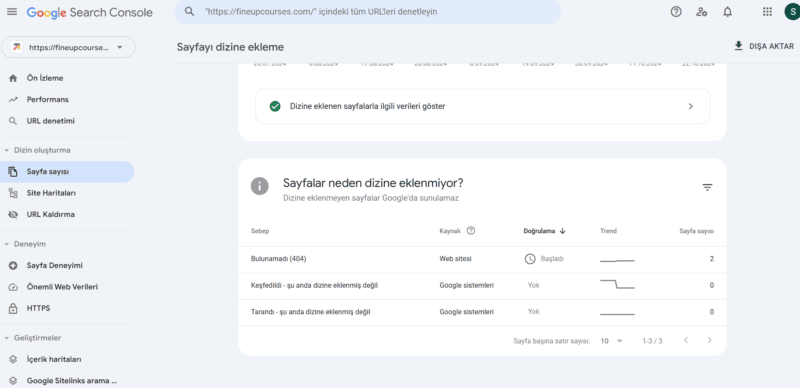Open the HTTPS report

point(38,308)
